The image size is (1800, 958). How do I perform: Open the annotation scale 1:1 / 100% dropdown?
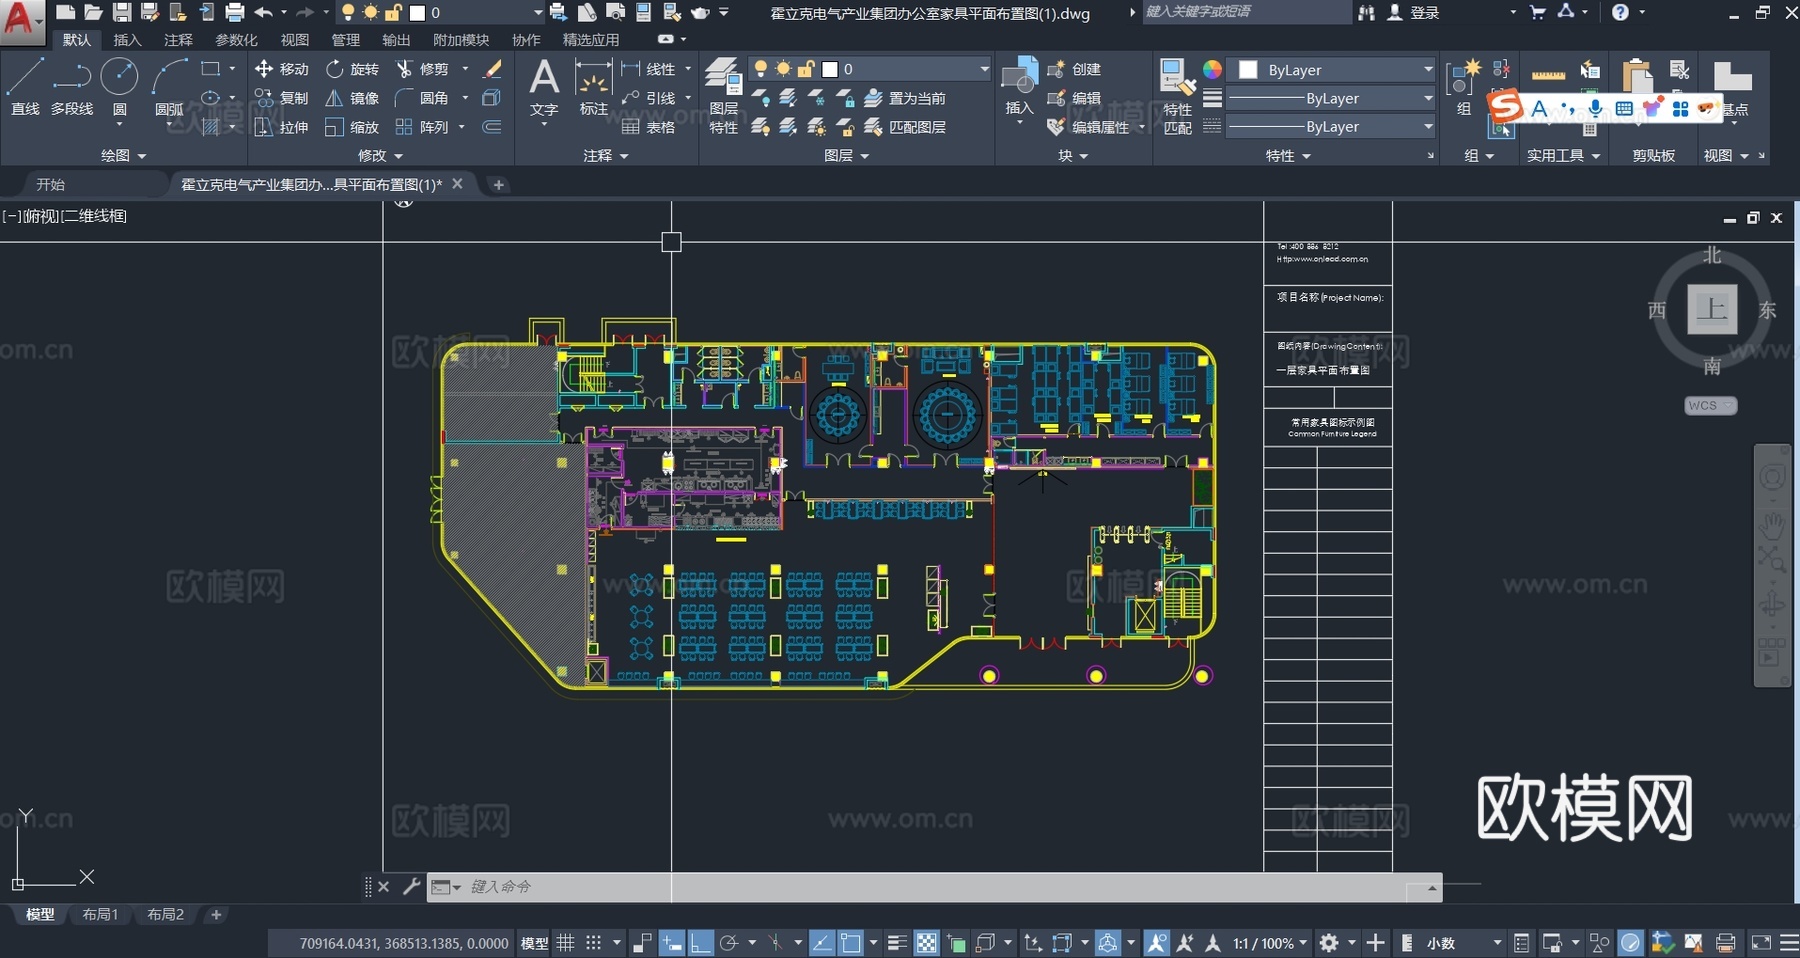[1269, 943]
